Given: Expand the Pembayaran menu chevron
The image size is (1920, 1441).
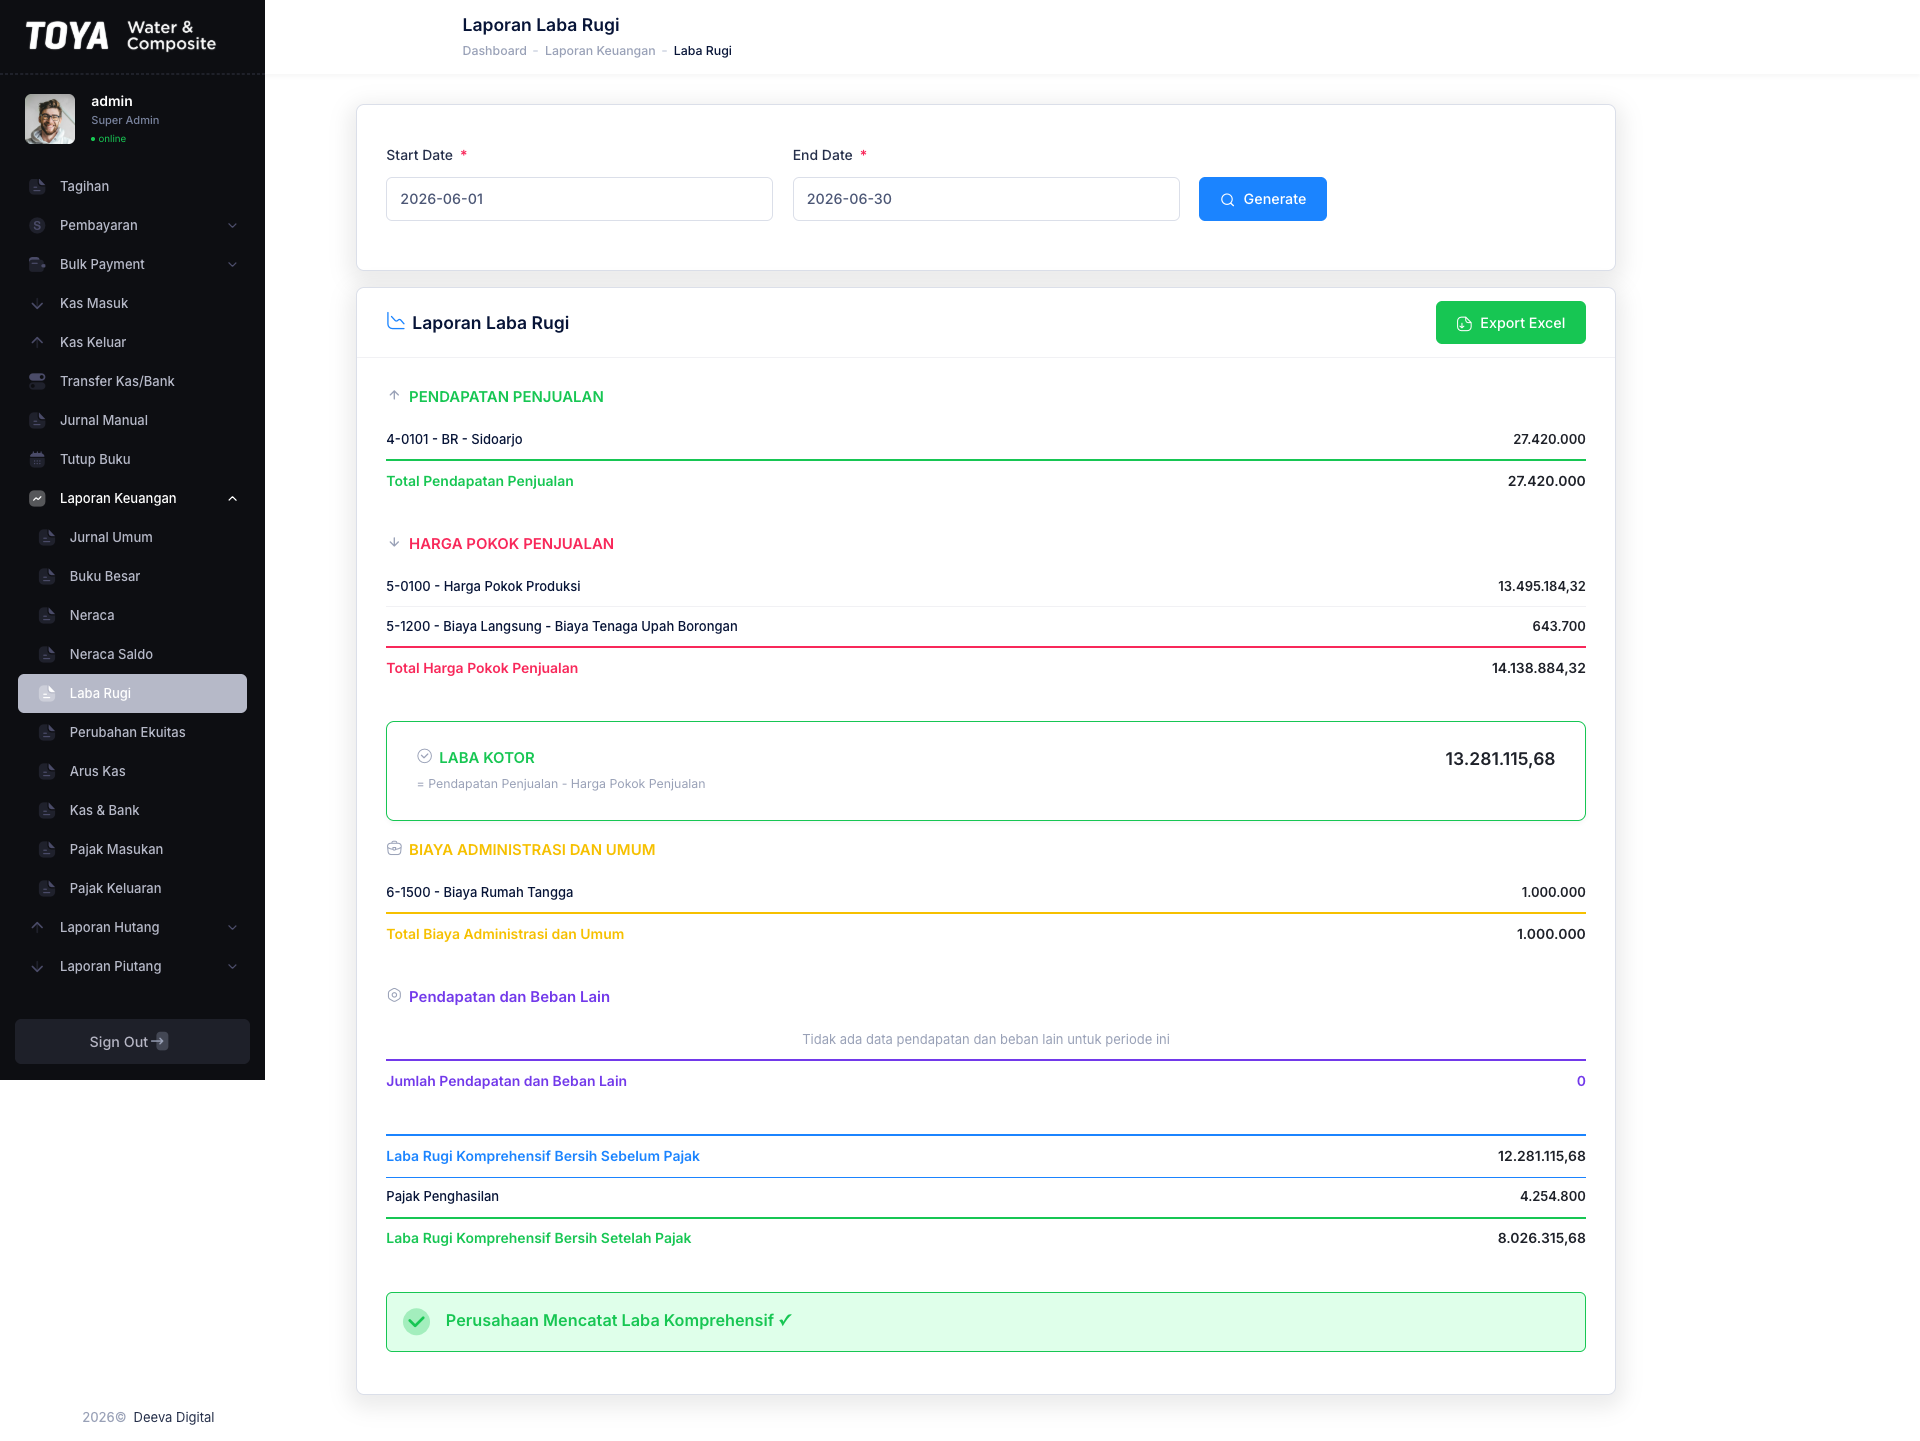Looking at the screenshot, I should tap(233, 225).
